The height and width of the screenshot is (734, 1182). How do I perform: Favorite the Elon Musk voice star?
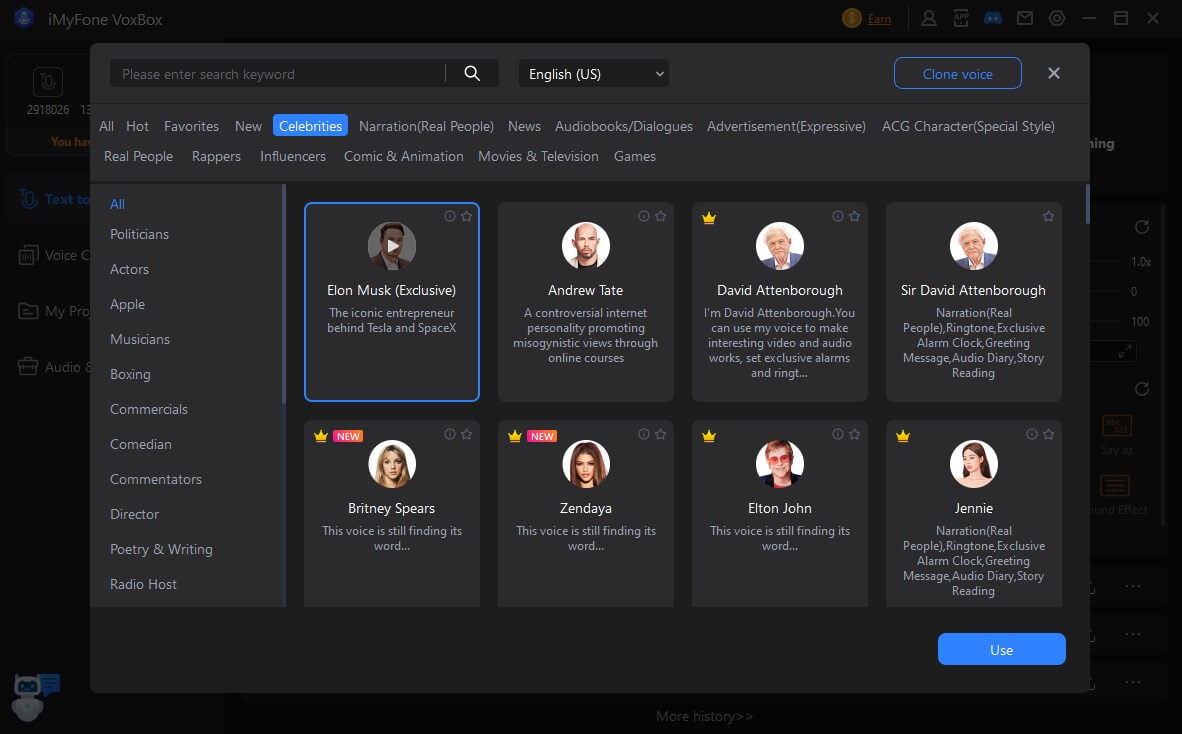(466, 216)
